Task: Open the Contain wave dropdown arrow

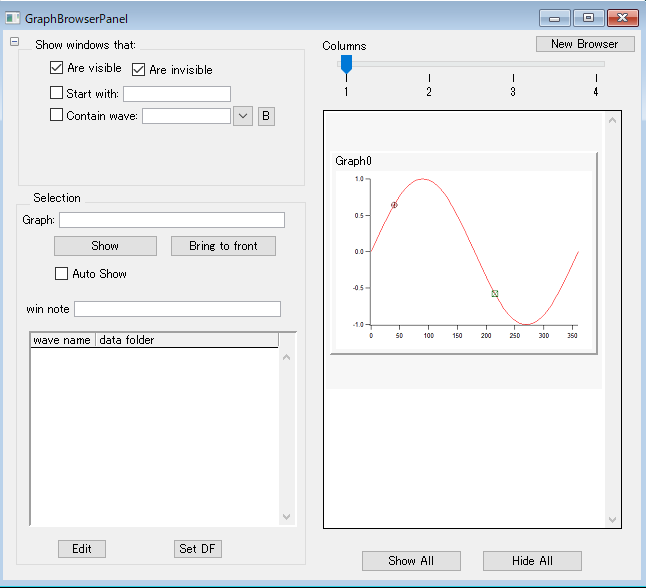Action: pyautogui.click(x=243, y=116)
